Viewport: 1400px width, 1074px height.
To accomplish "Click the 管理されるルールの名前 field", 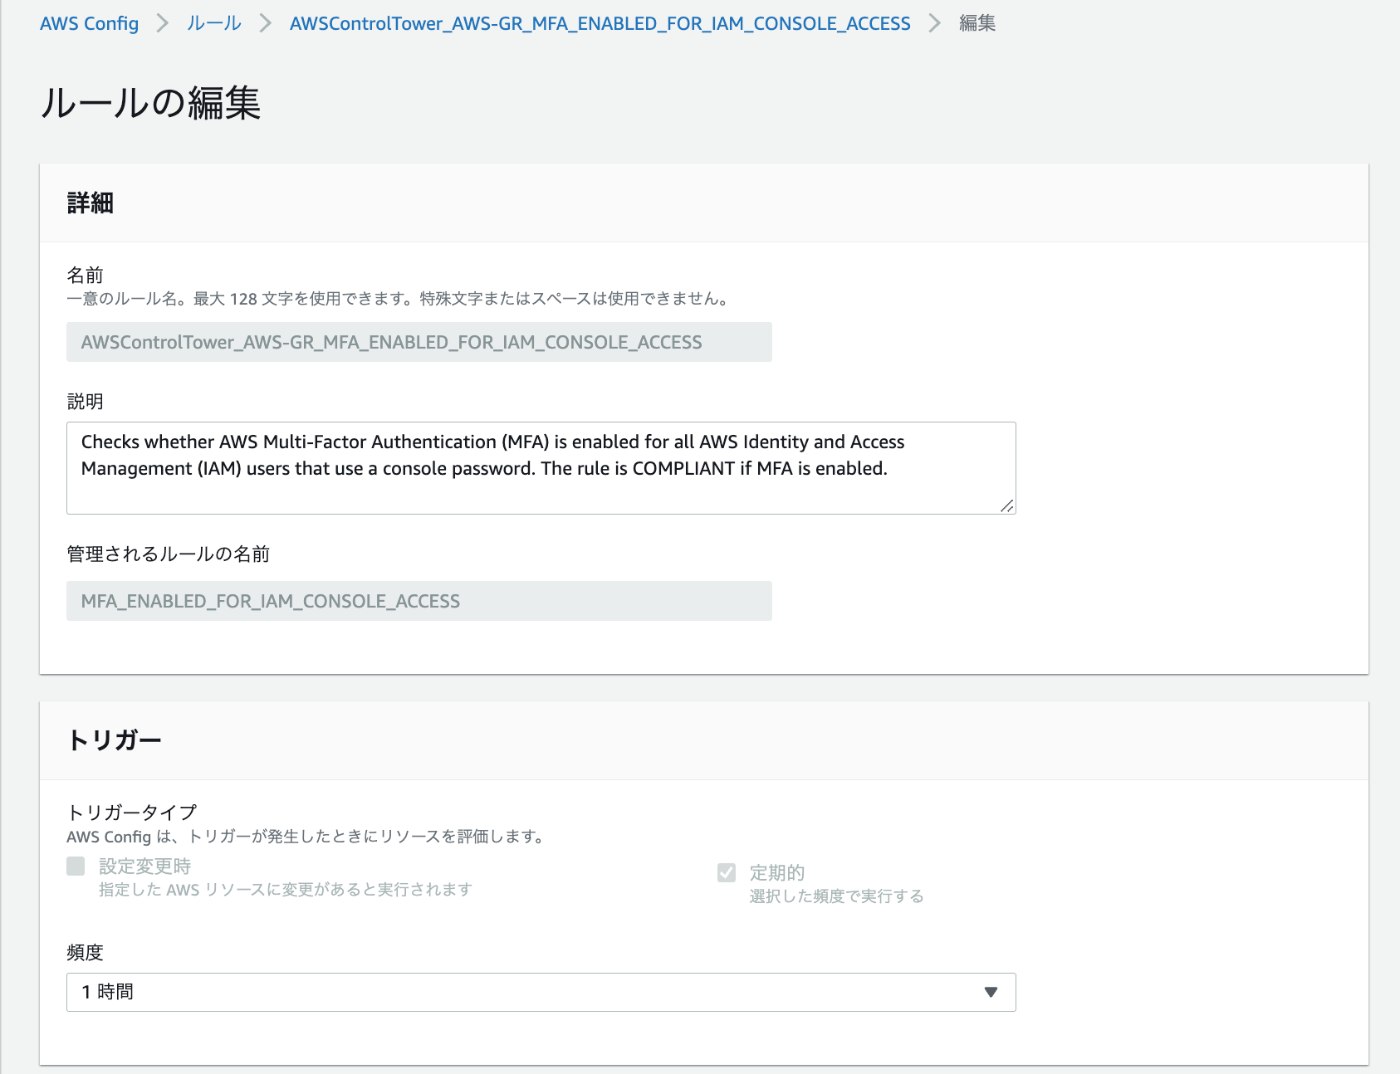I will pyautogui.click(x=419, y=601).
